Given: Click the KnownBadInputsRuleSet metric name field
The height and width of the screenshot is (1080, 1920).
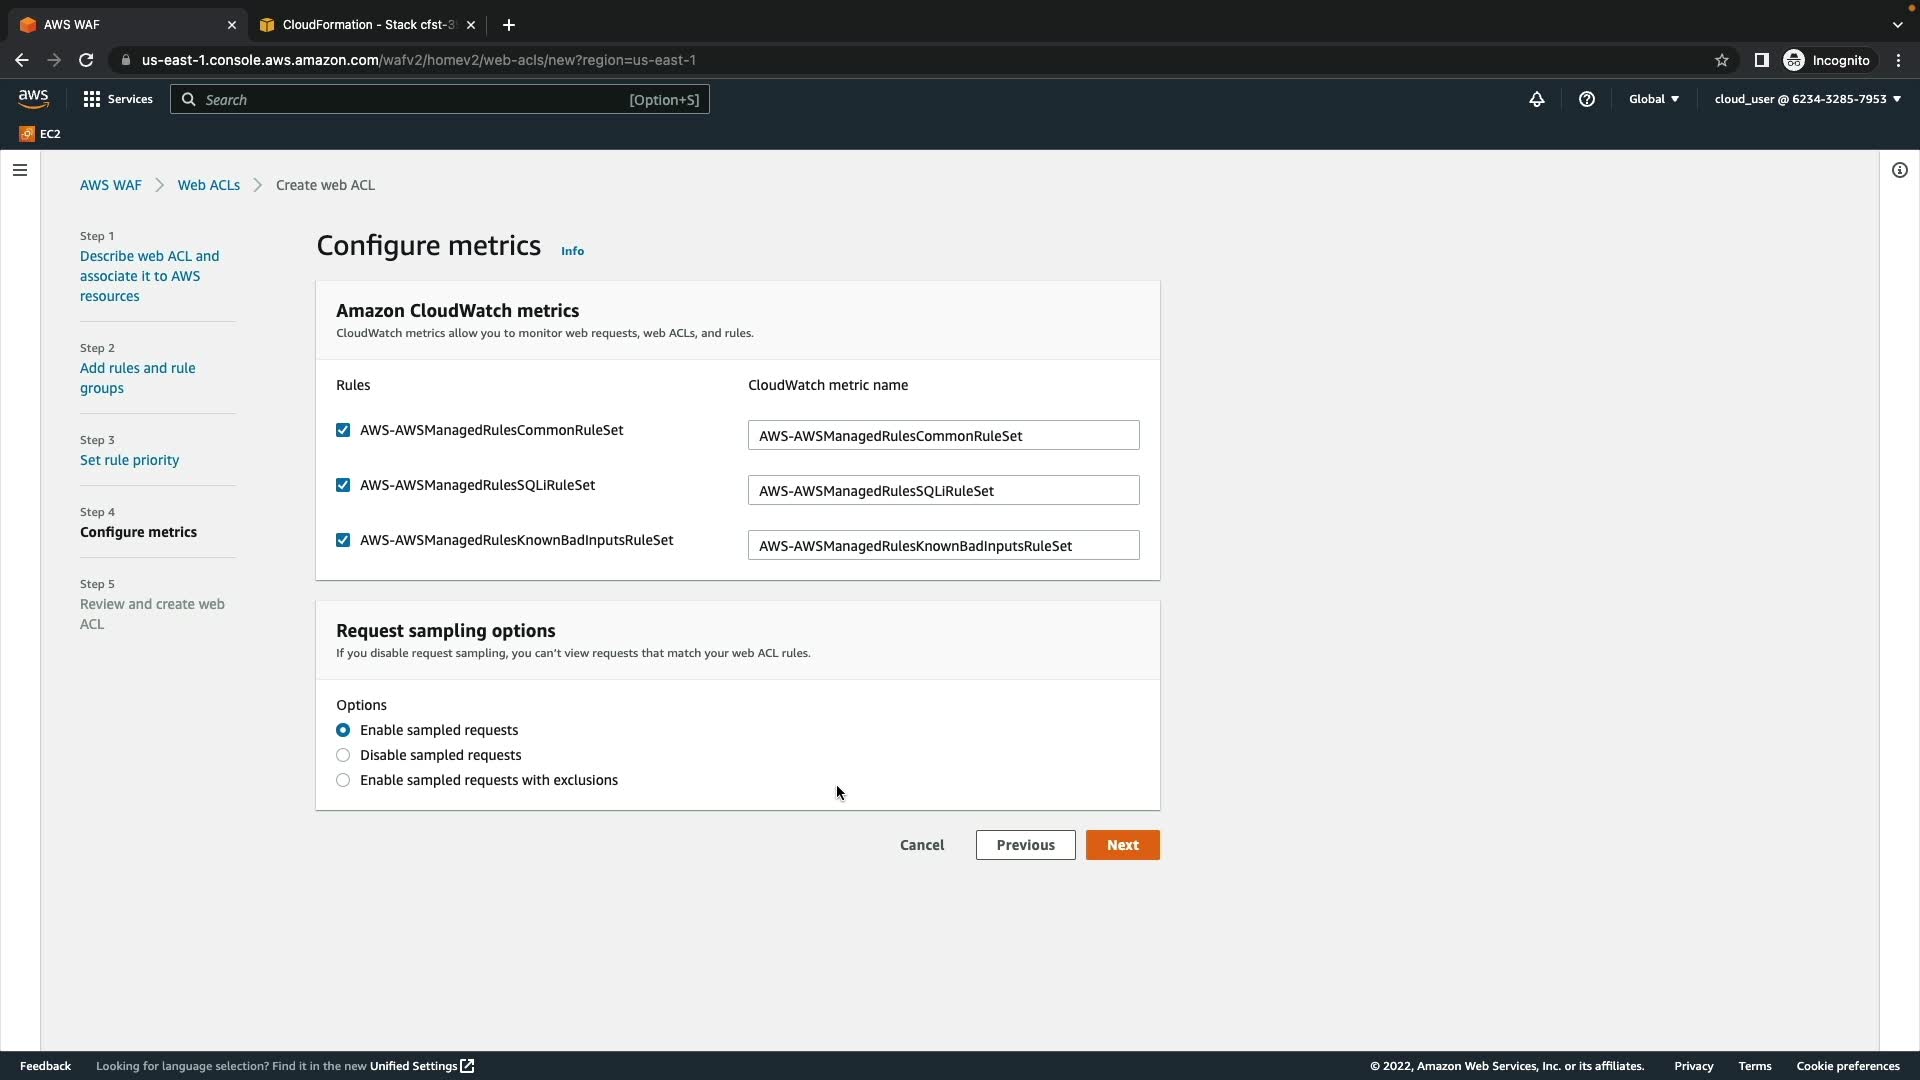Looking at the screenshot, I should point(943,546).
